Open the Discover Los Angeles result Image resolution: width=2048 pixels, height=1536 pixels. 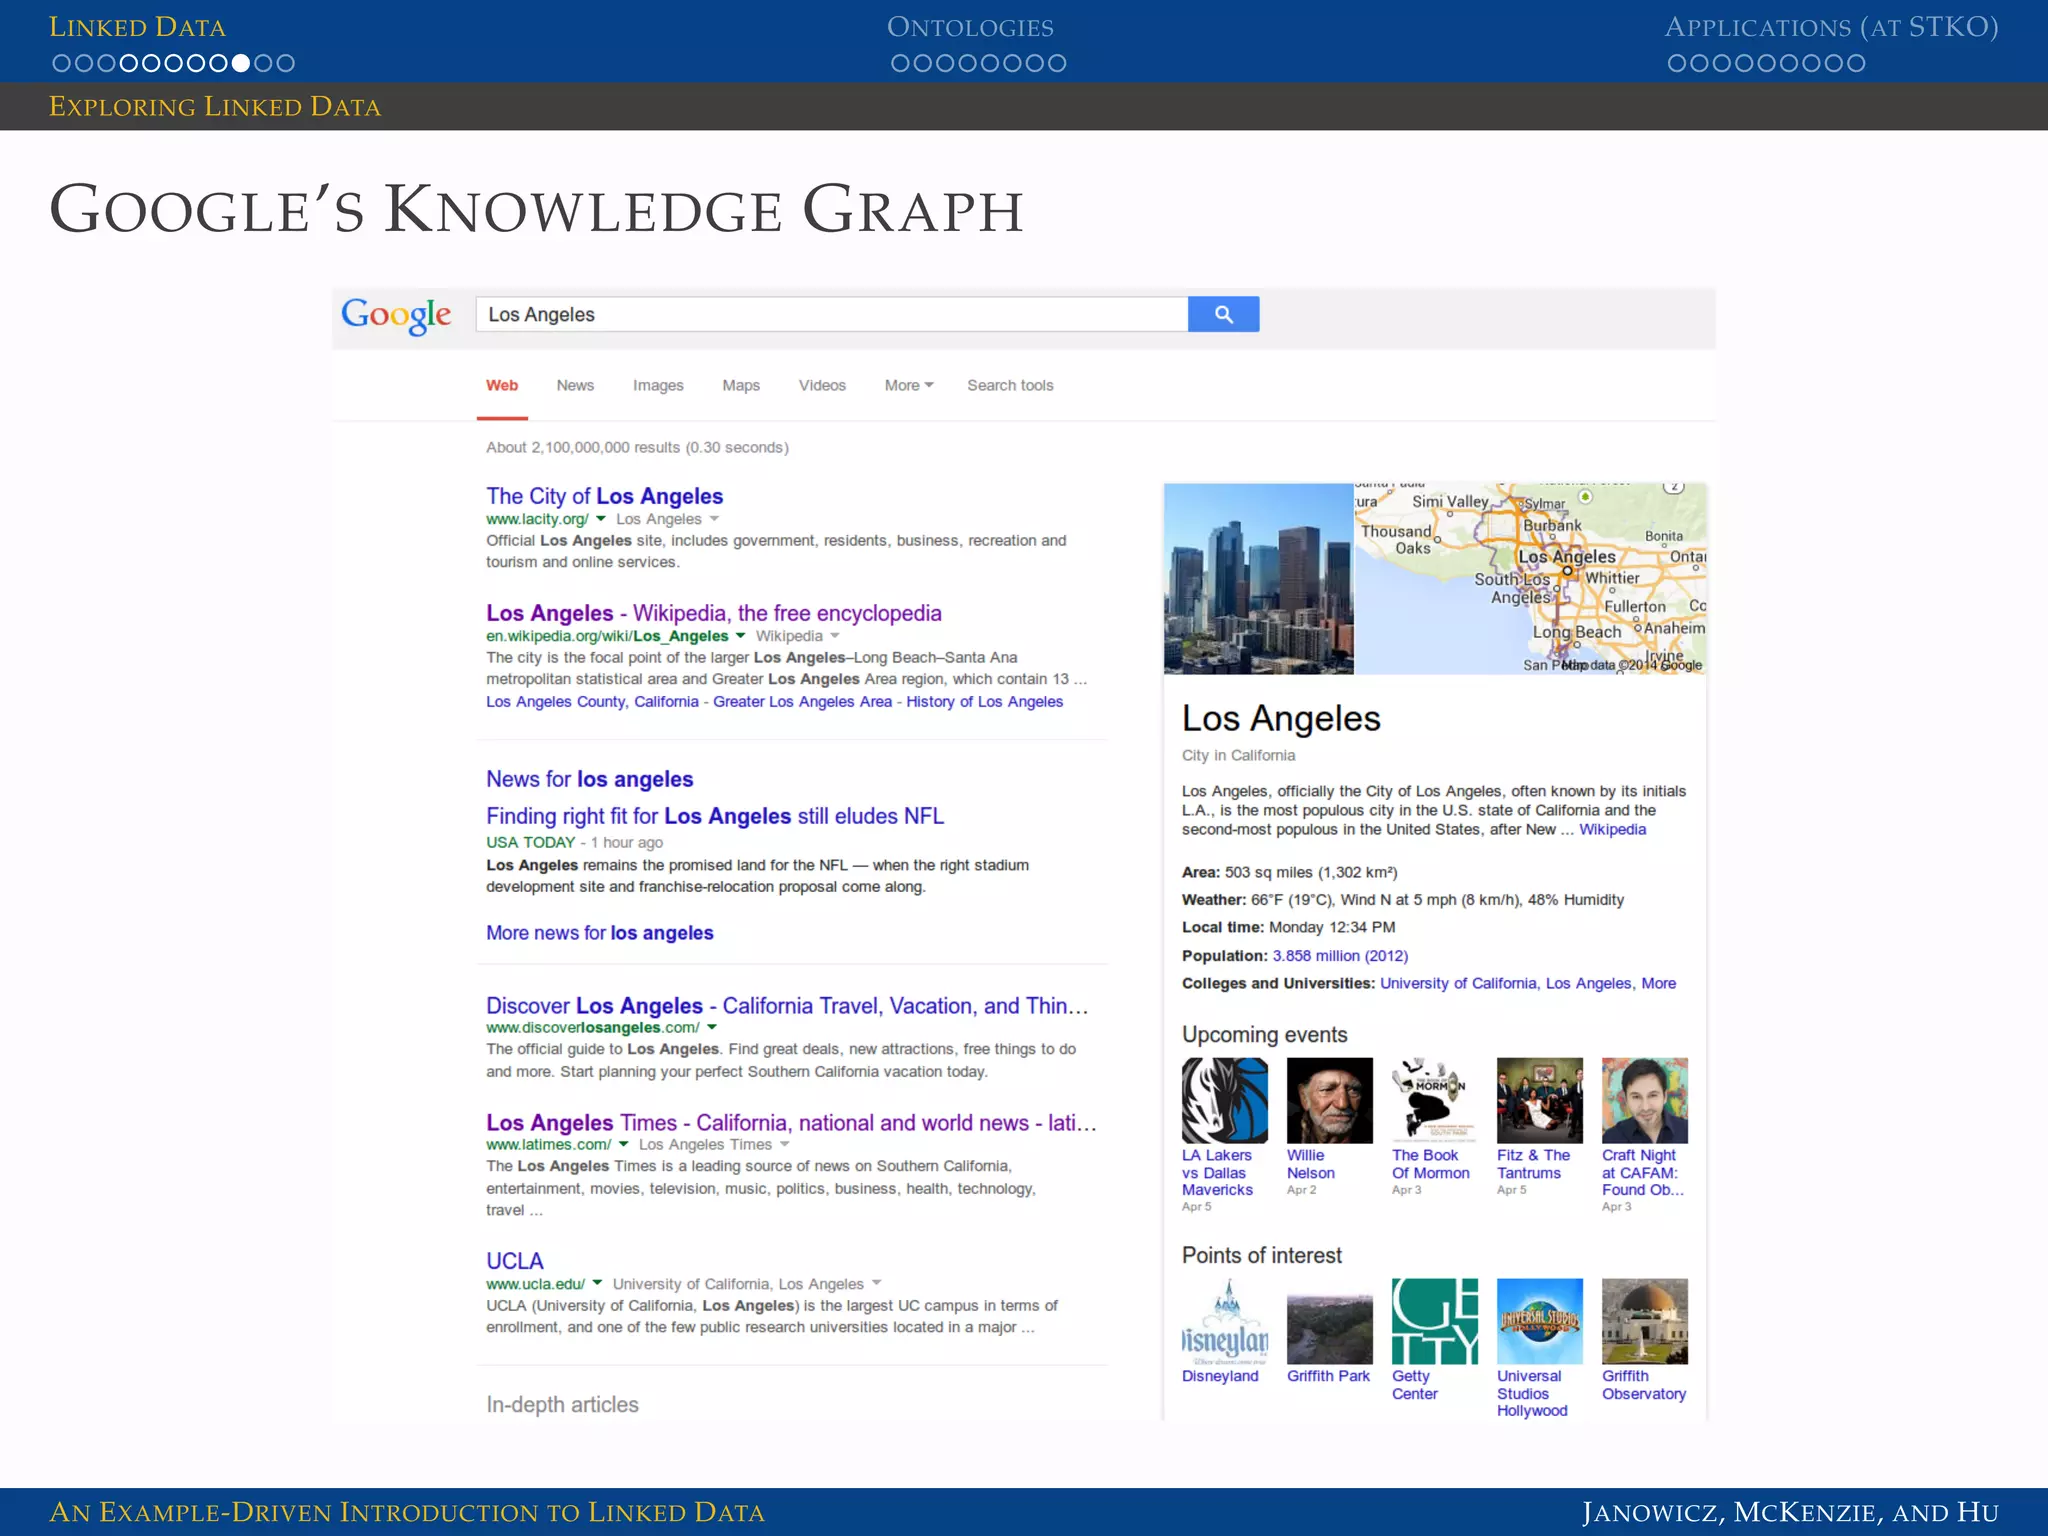(787, 1006)
